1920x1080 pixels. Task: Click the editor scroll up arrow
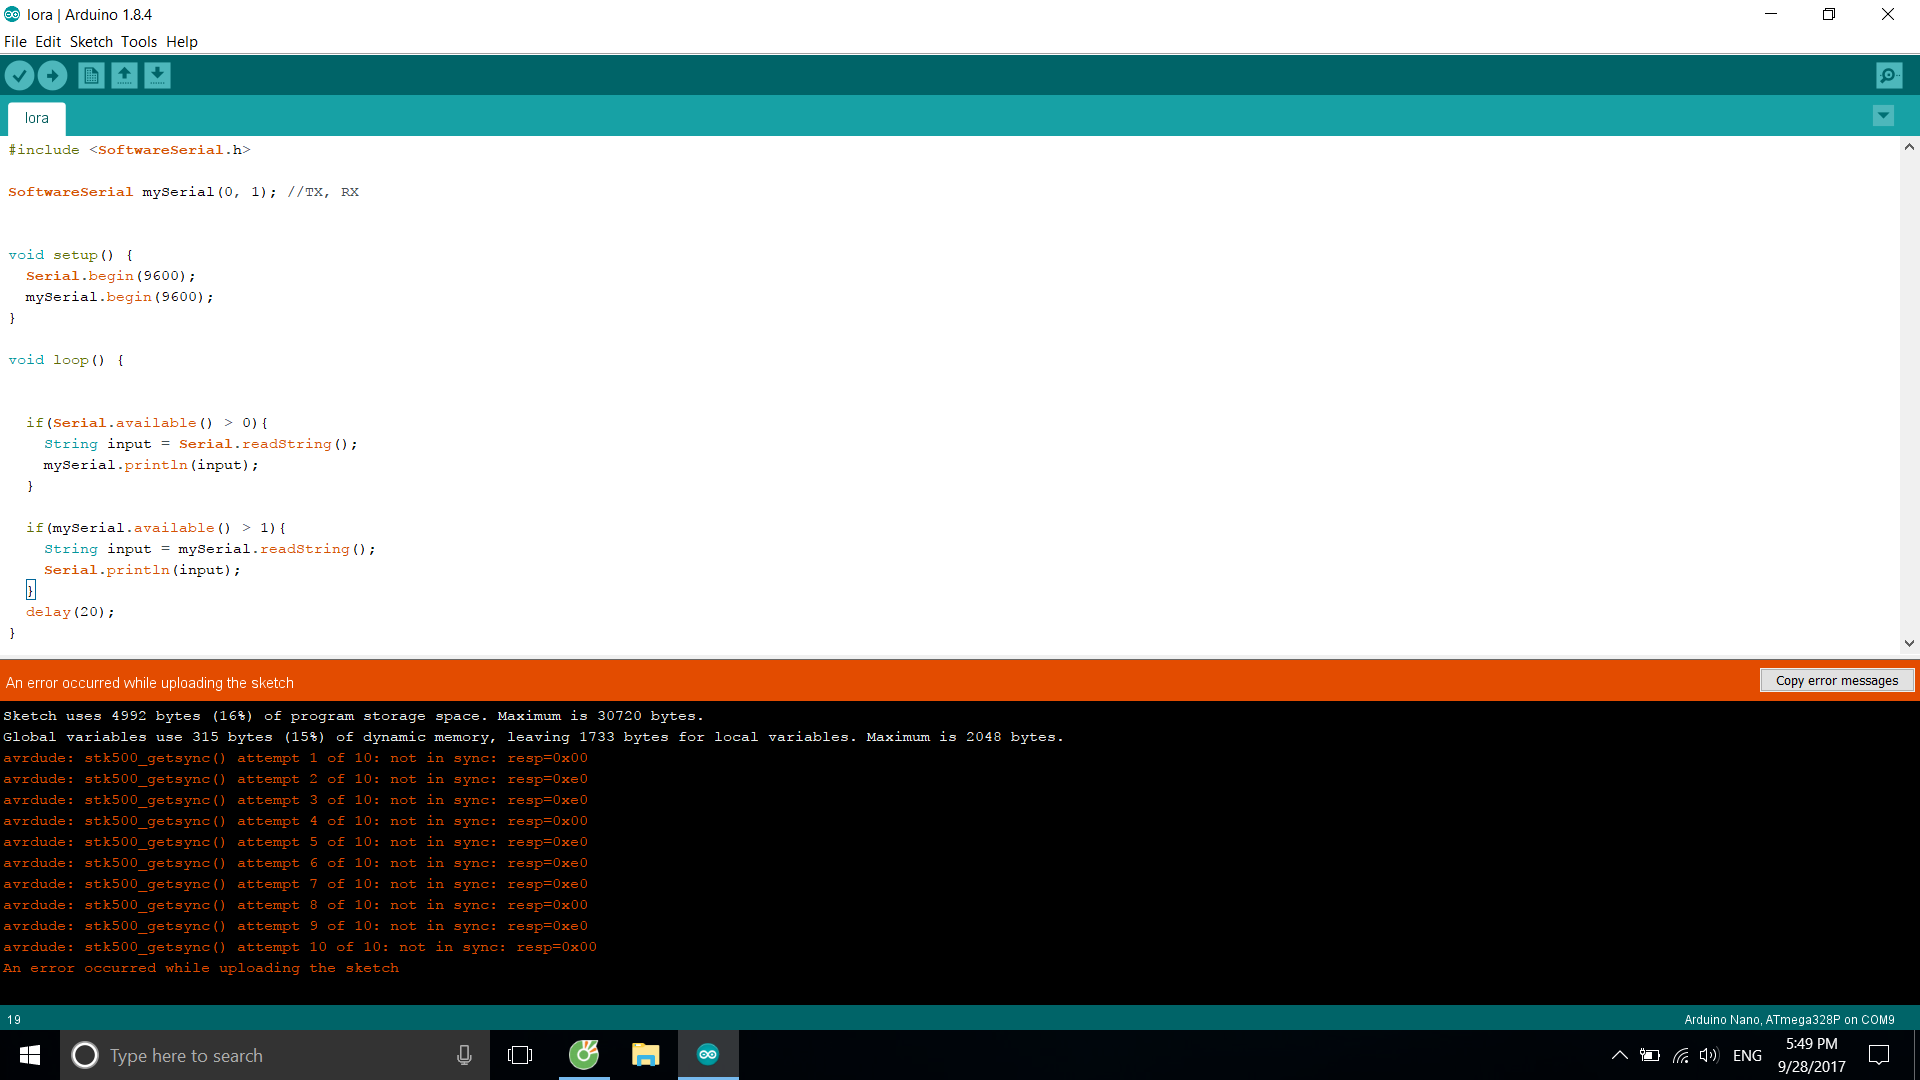pos(1909,147)
